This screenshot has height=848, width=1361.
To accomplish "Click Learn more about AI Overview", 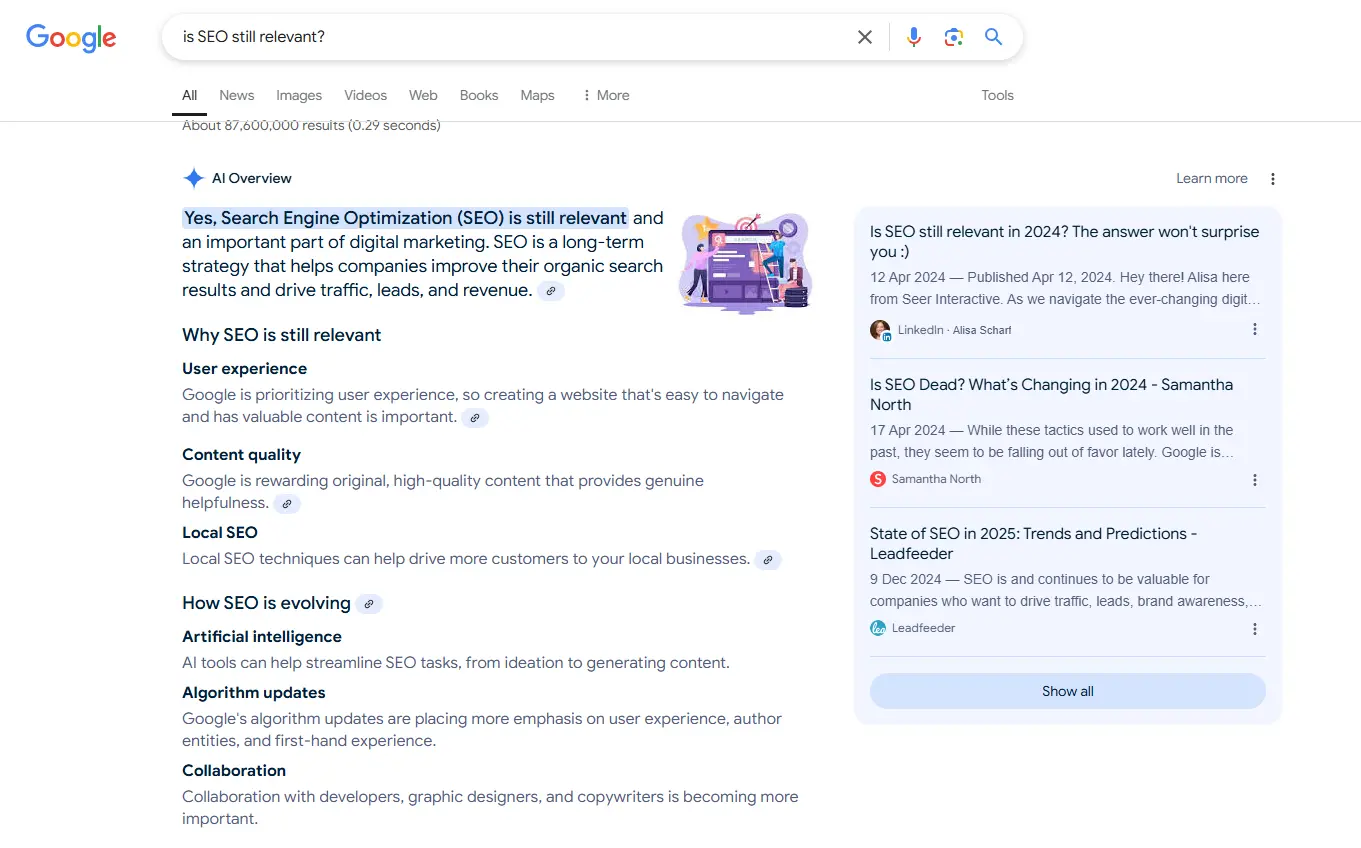I will tap(1212, 178).
